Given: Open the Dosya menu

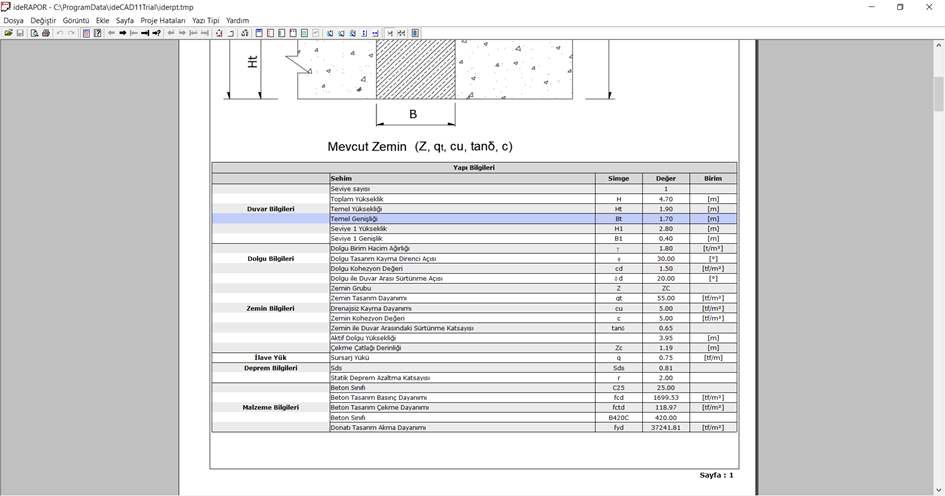Looking at the screenshot, I should pyautogui.click(x=14, y=20).
